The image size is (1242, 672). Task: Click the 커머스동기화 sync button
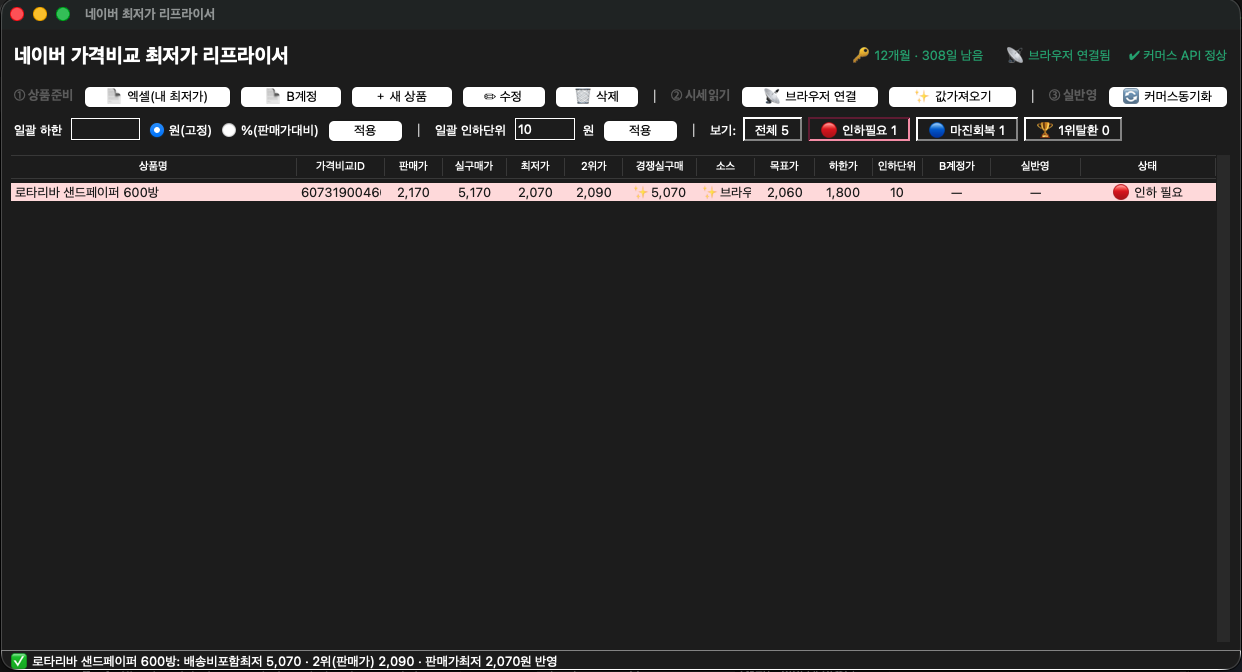pyautogui.click(x=1167, y=96)
